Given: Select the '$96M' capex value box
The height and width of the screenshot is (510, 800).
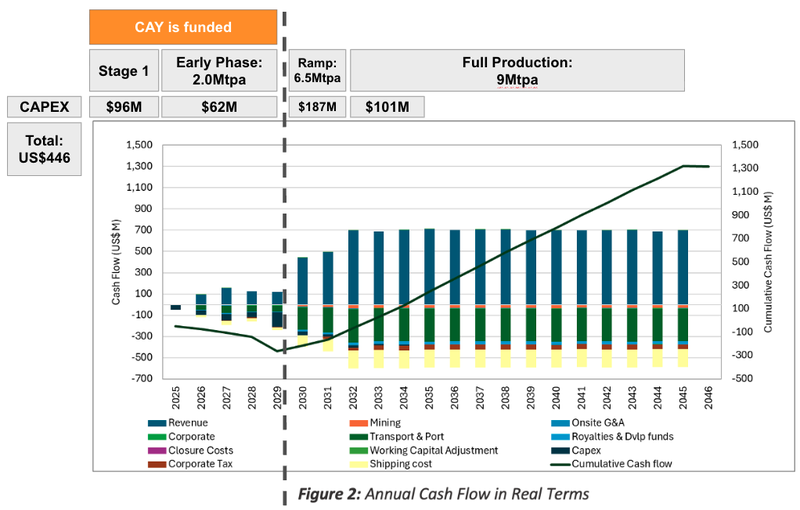Looking at the screenshot, I should [x=122, y=107].
